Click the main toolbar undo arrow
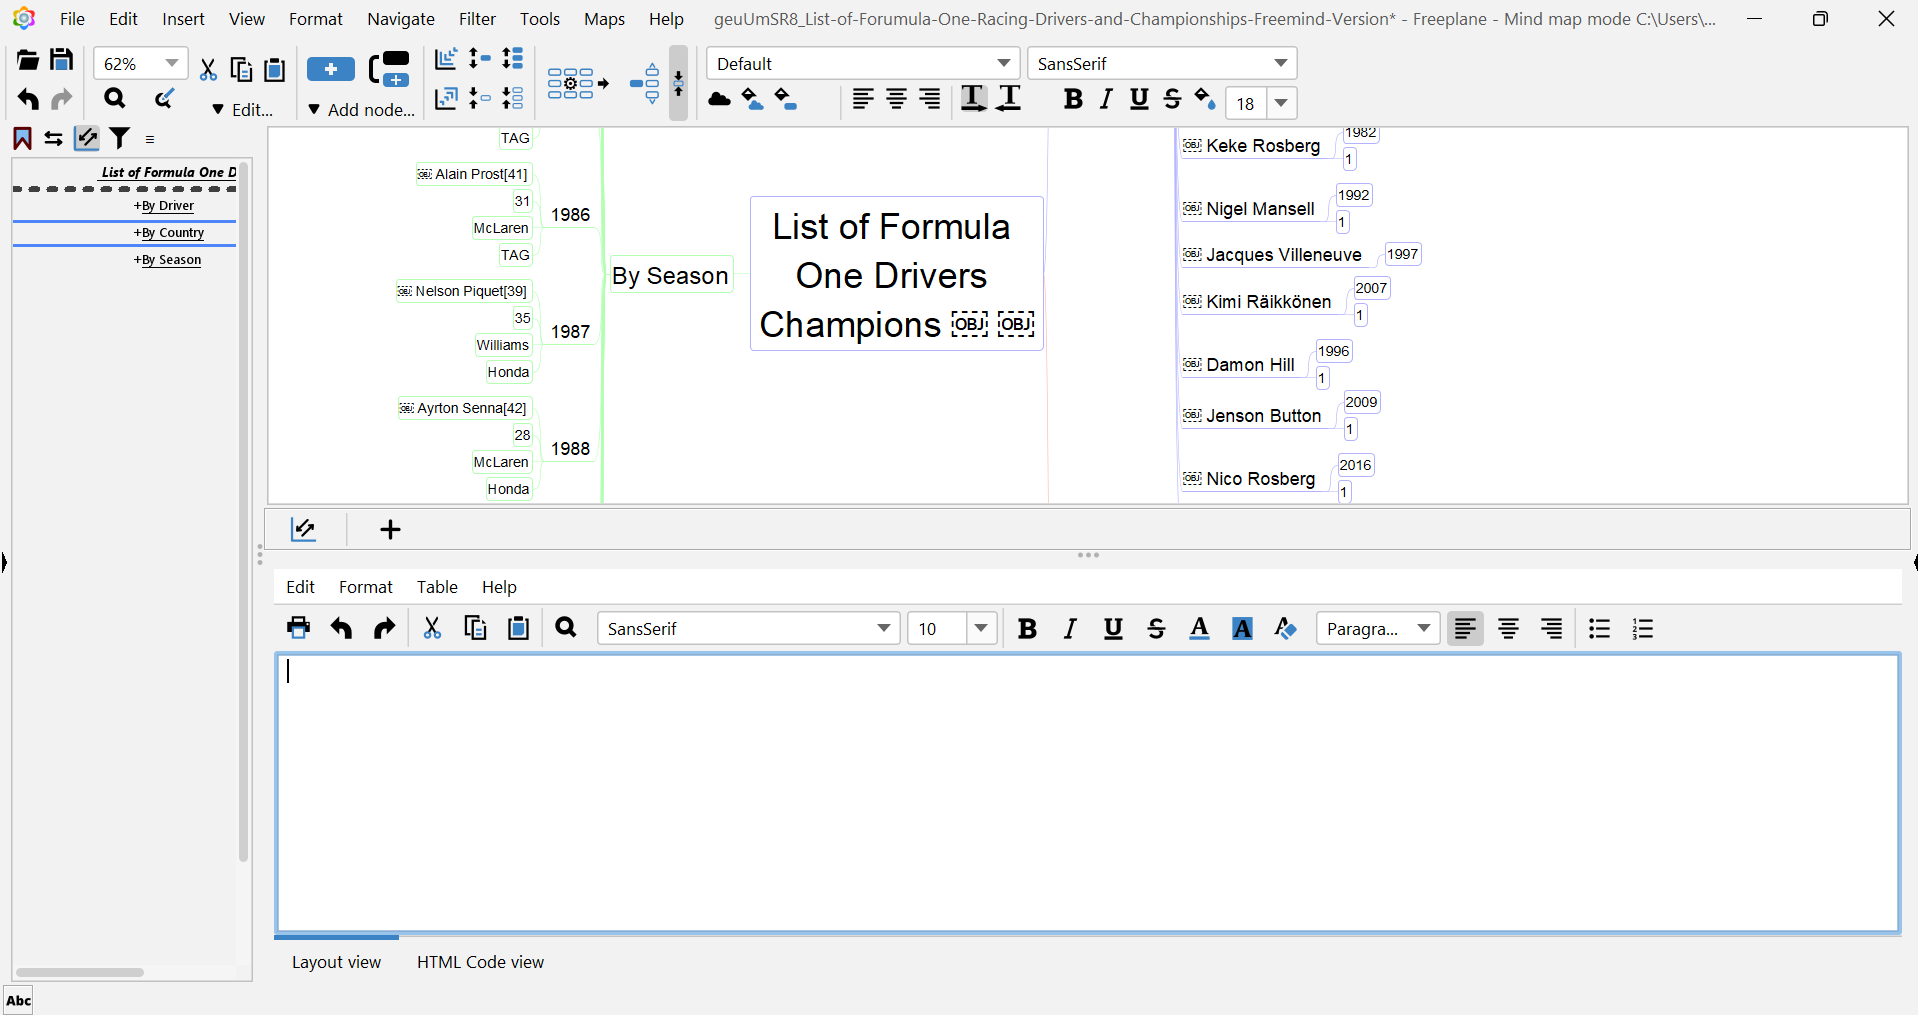The width and height of the screenshot is (1918, 1015). coord(28,99)
